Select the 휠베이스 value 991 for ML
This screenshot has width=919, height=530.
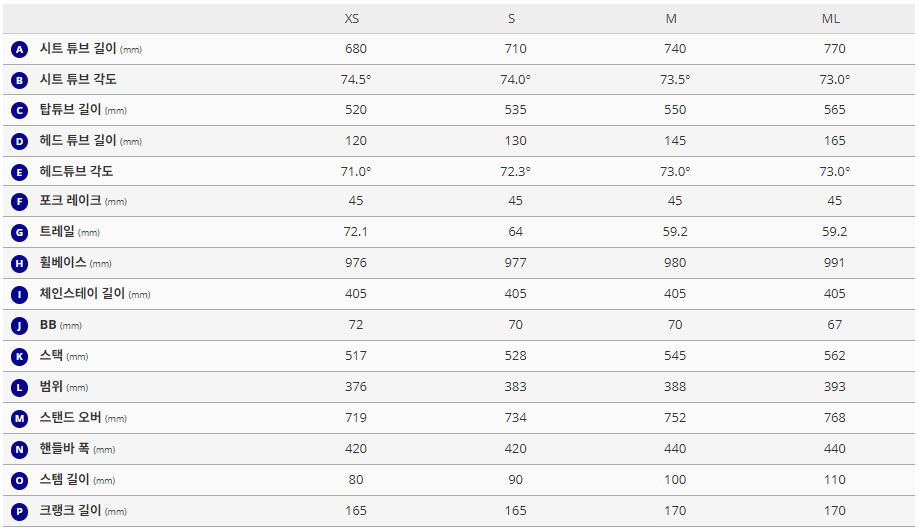coord(834,263)
